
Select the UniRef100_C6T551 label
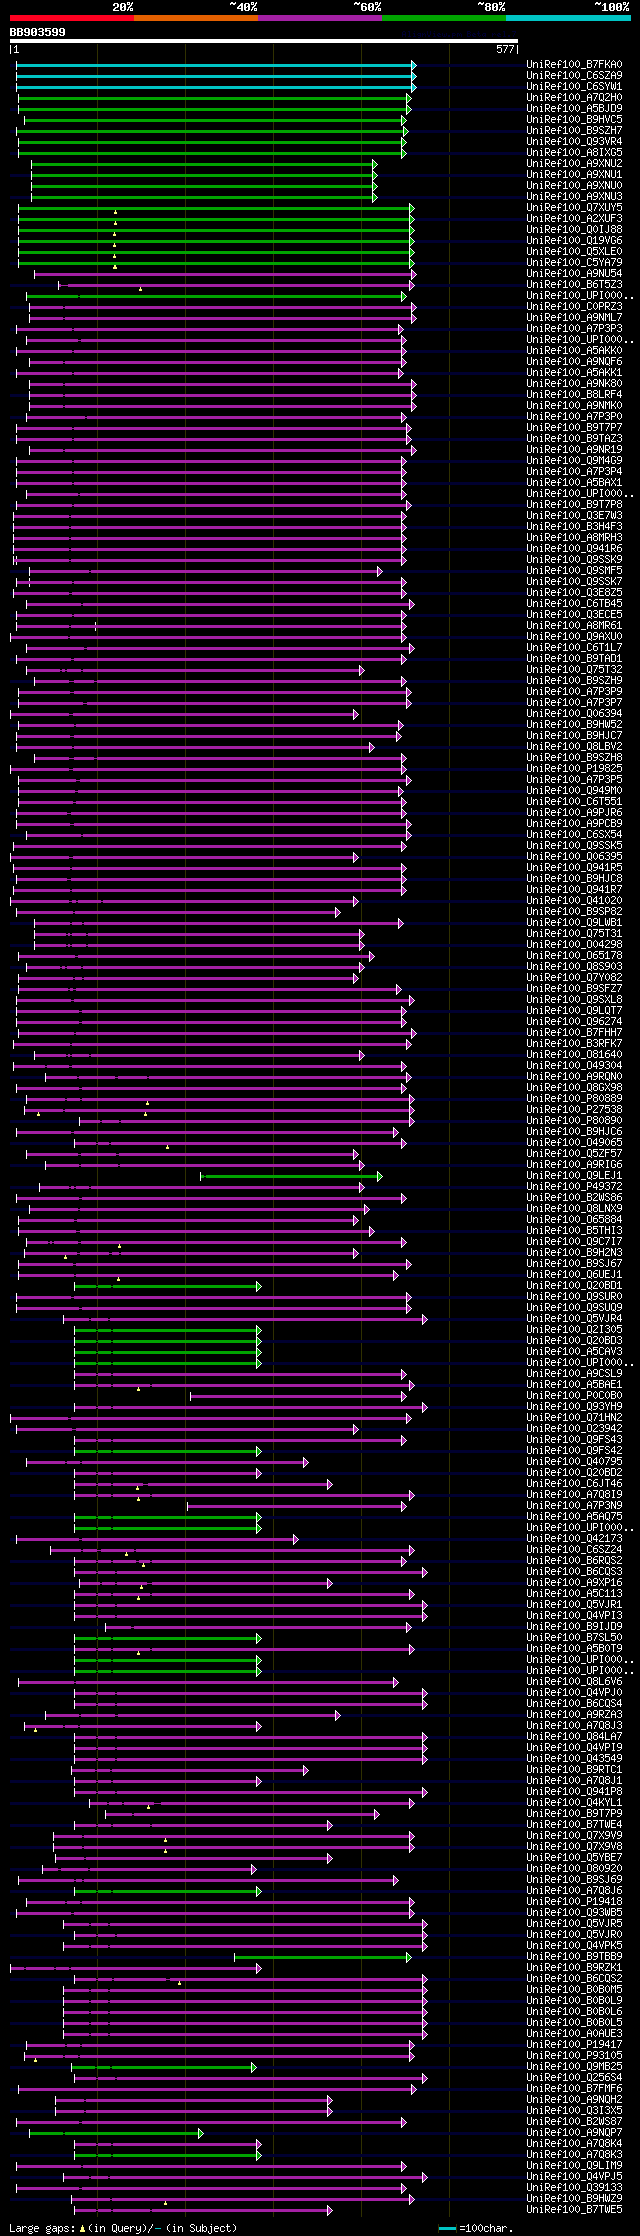[x=574, y=801]
